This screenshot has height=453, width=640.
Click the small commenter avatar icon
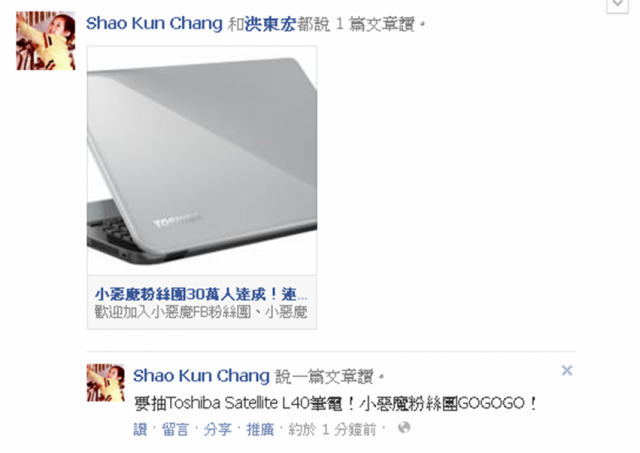[106, 383]
